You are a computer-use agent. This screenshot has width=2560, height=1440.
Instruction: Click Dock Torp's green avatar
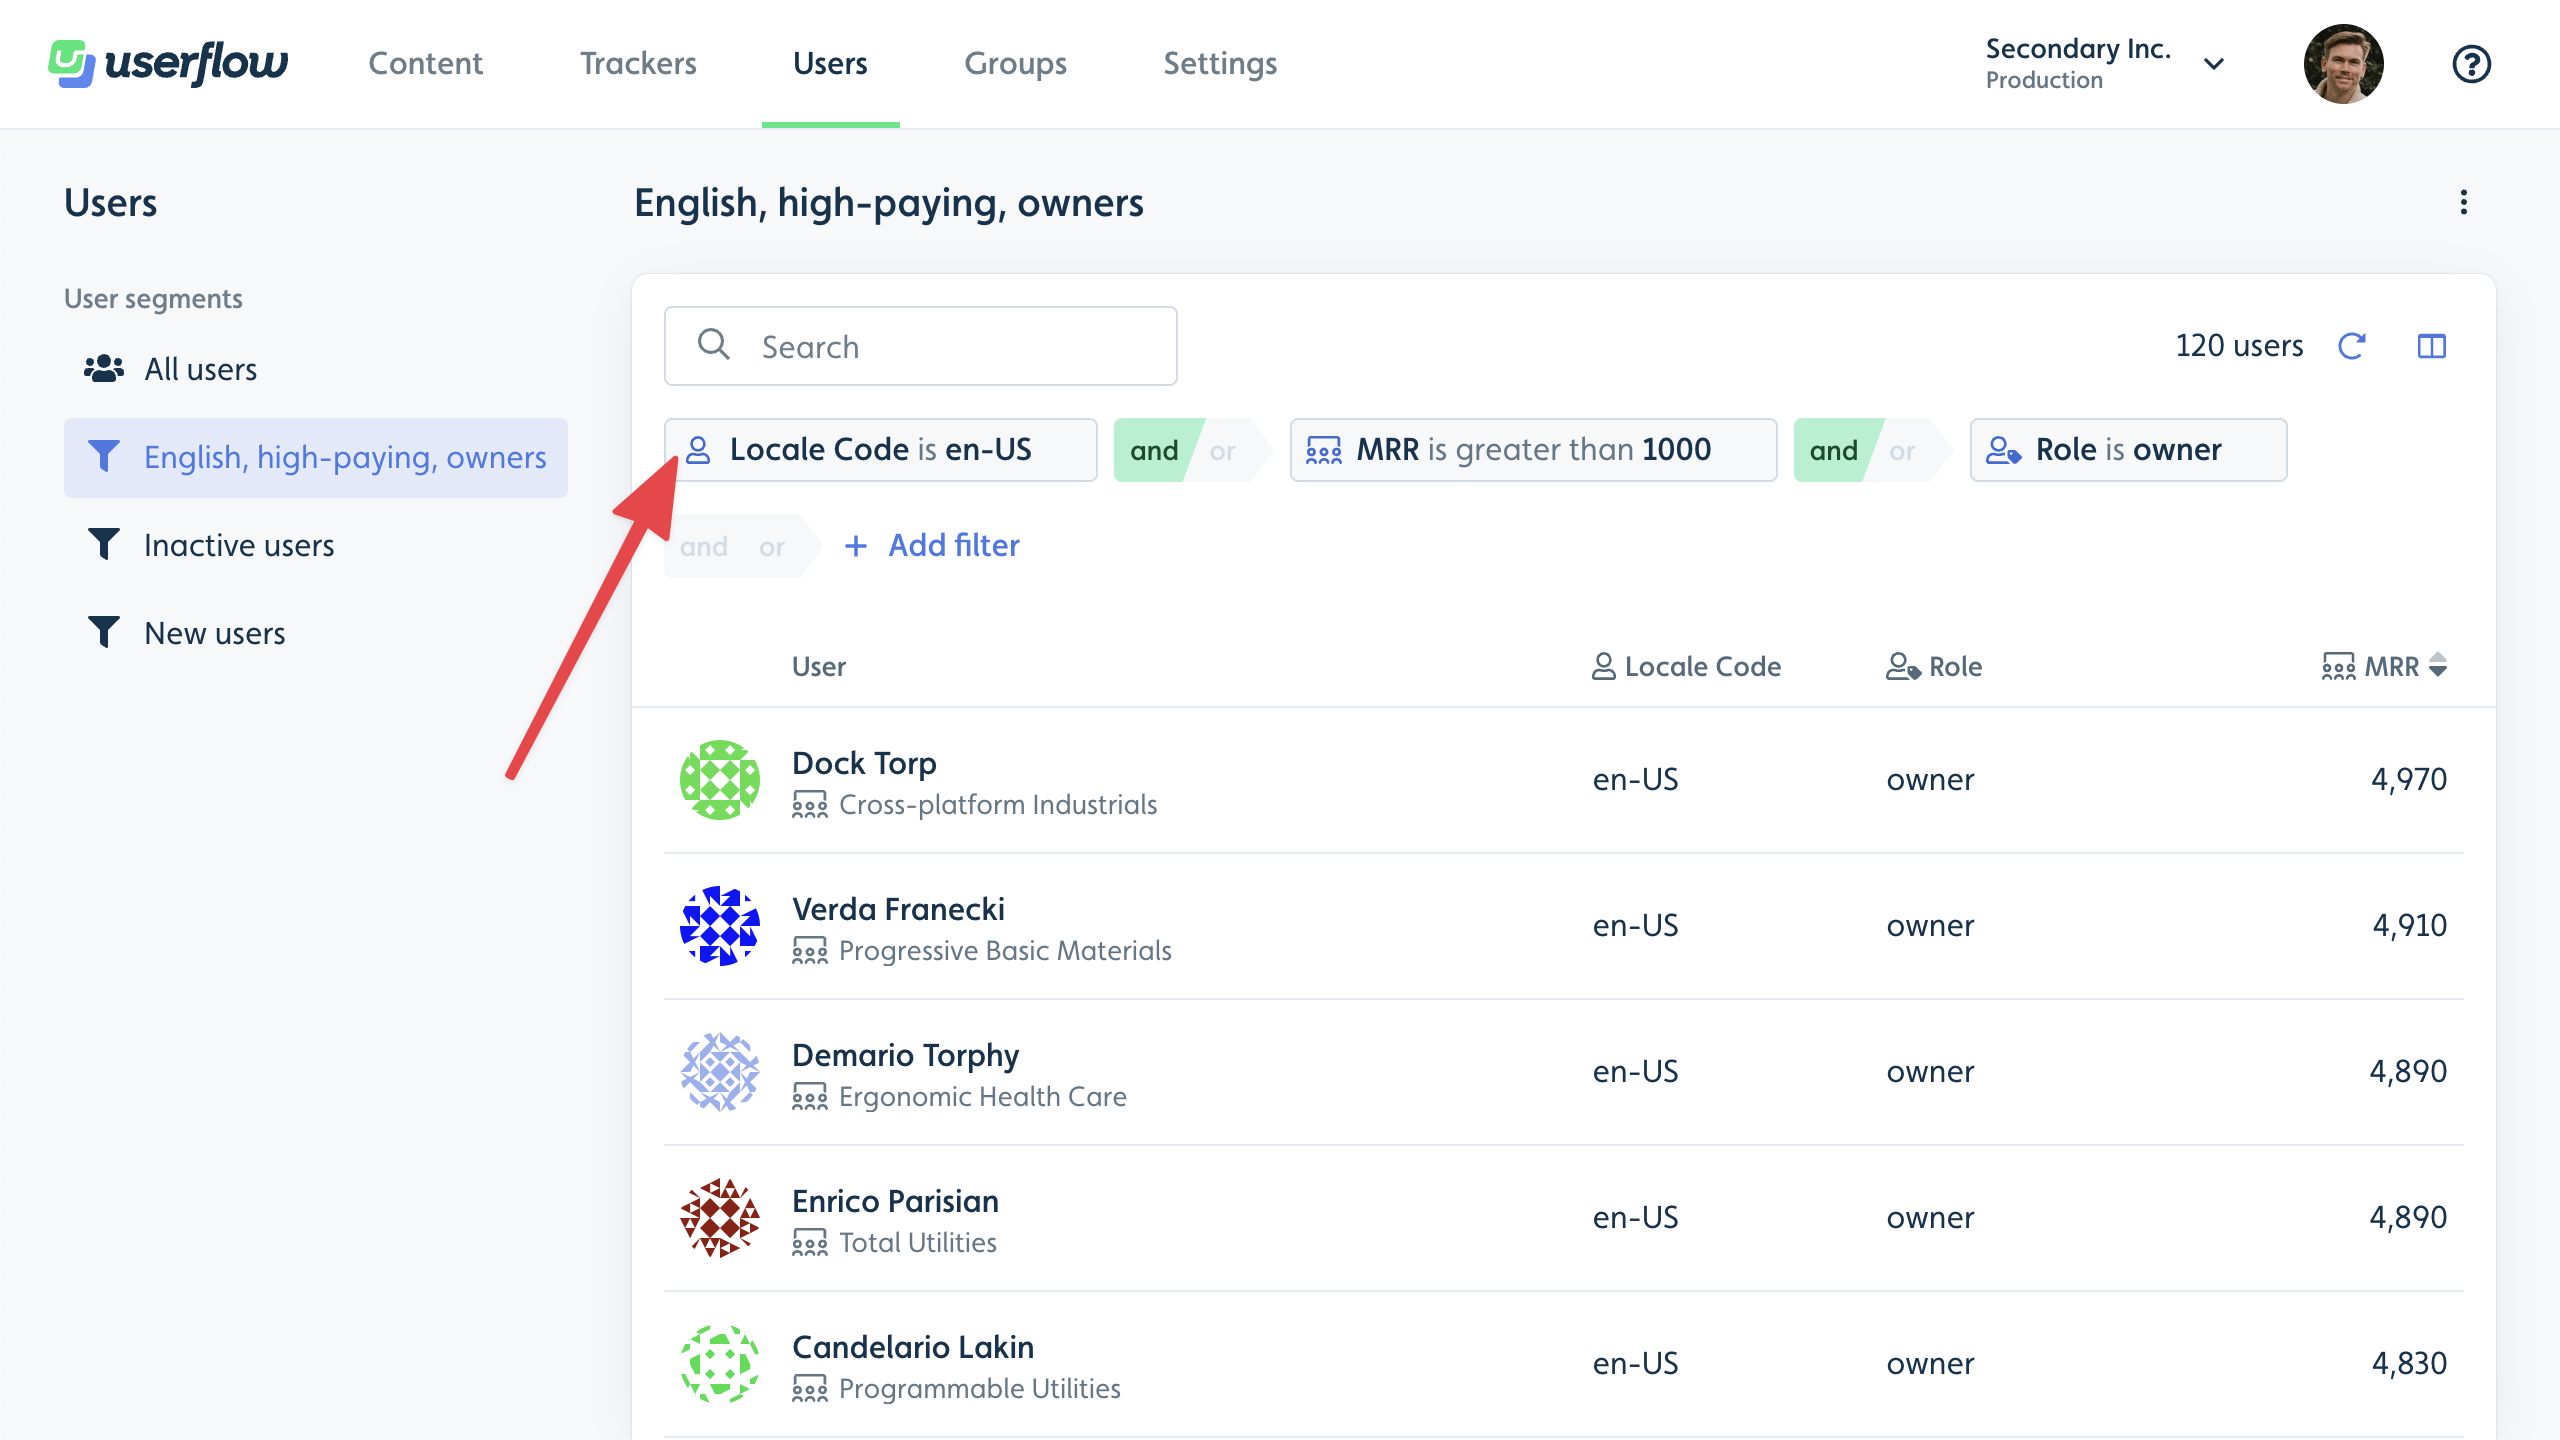720,780
